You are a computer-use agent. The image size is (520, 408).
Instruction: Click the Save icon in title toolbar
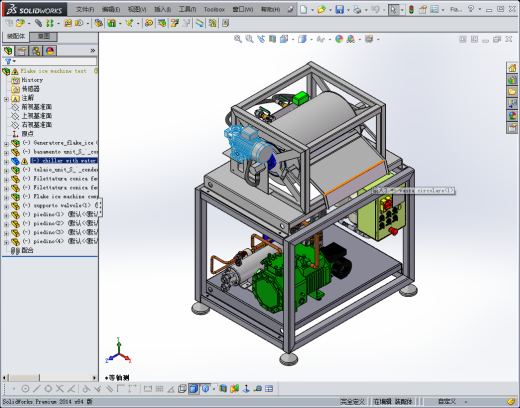tap(339, 9)
